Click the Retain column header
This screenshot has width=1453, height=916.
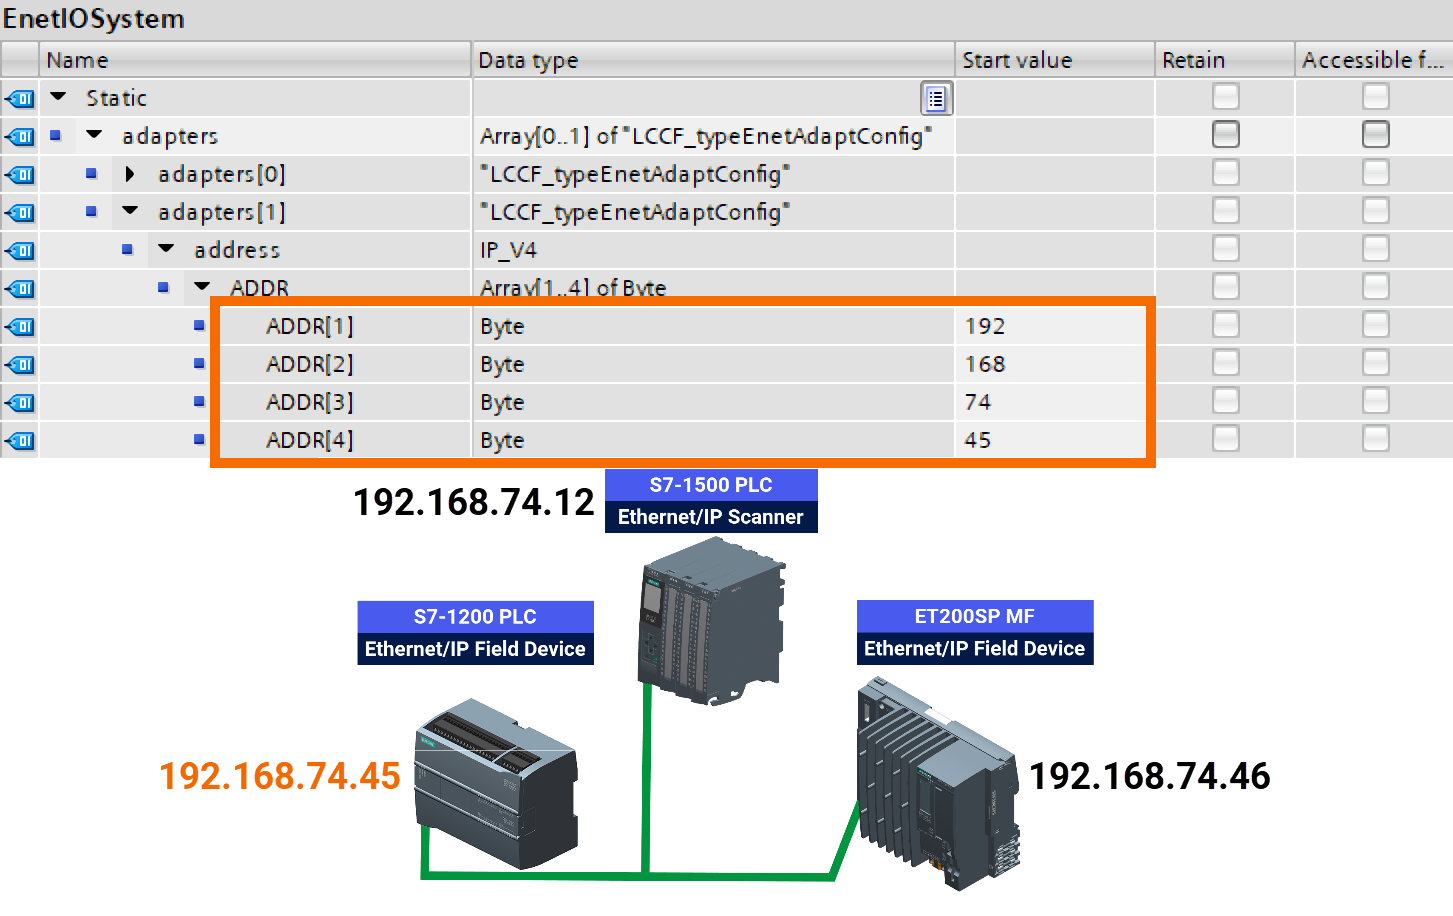click(x=1225, y=60)
